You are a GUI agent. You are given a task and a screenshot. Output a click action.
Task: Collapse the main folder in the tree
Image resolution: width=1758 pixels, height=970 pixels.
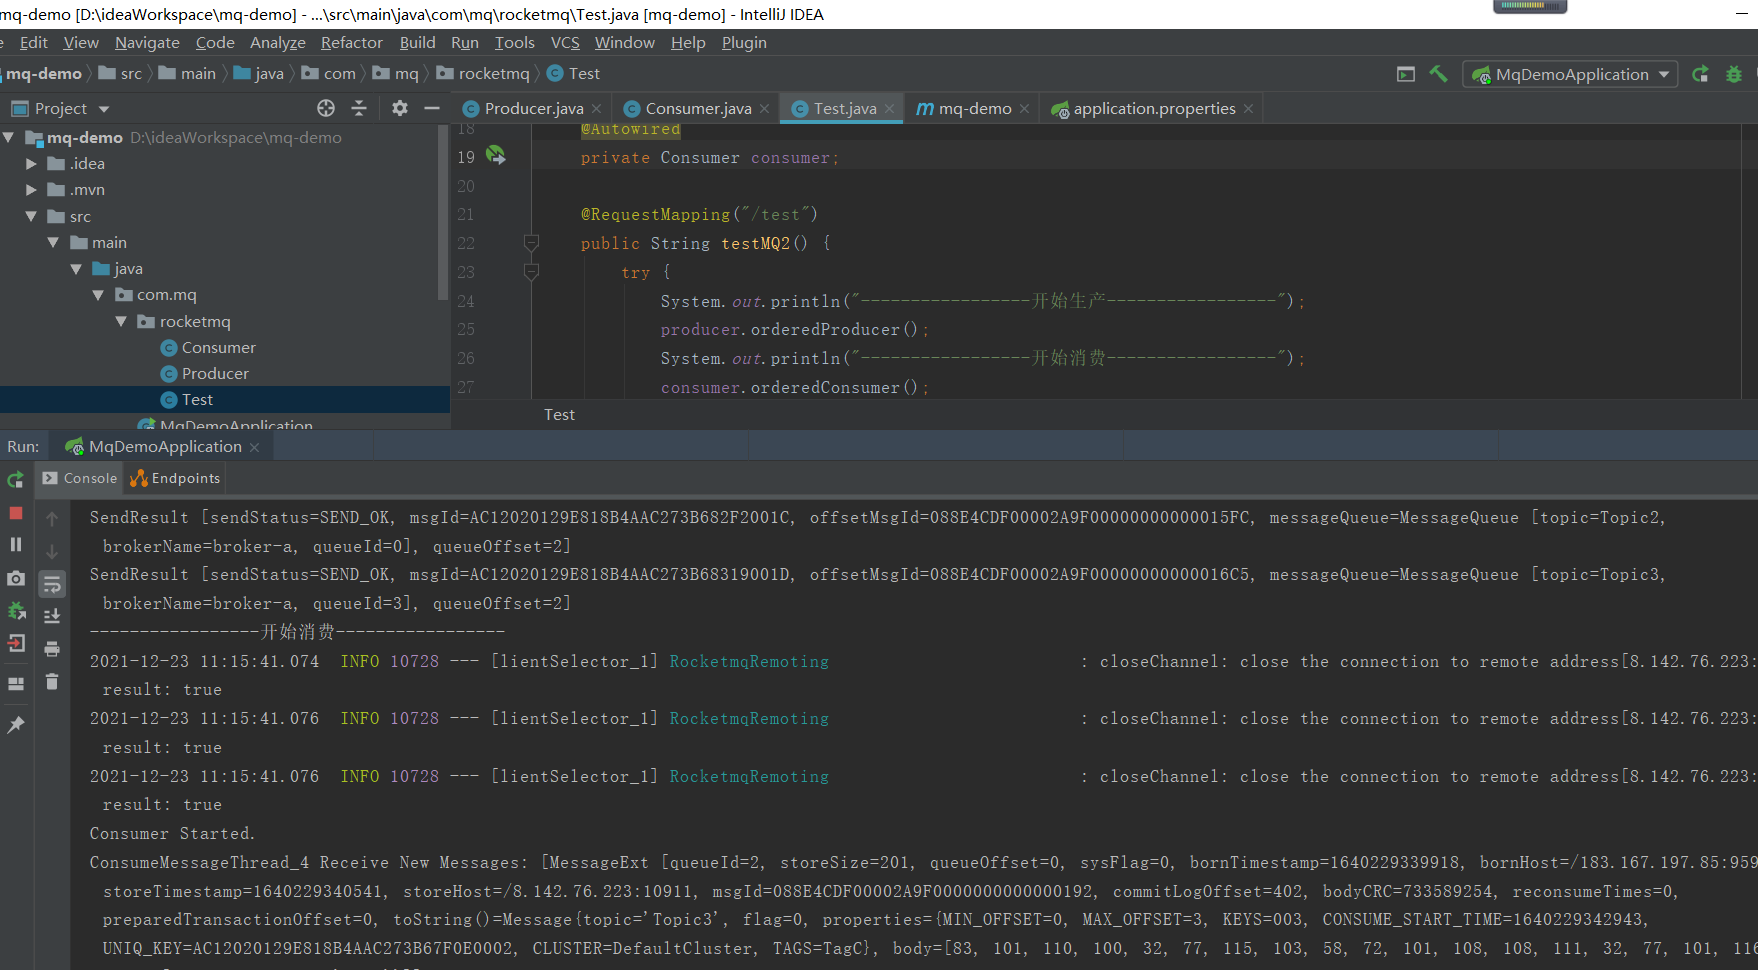coord(53,242)
